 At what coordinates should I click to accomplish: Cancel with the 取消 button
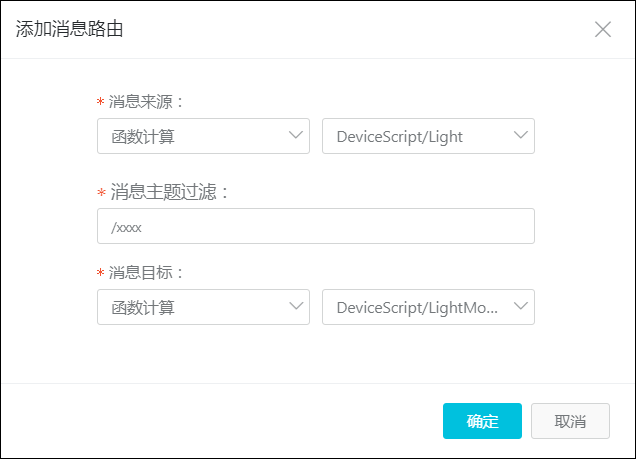click(x=570, y=421)
